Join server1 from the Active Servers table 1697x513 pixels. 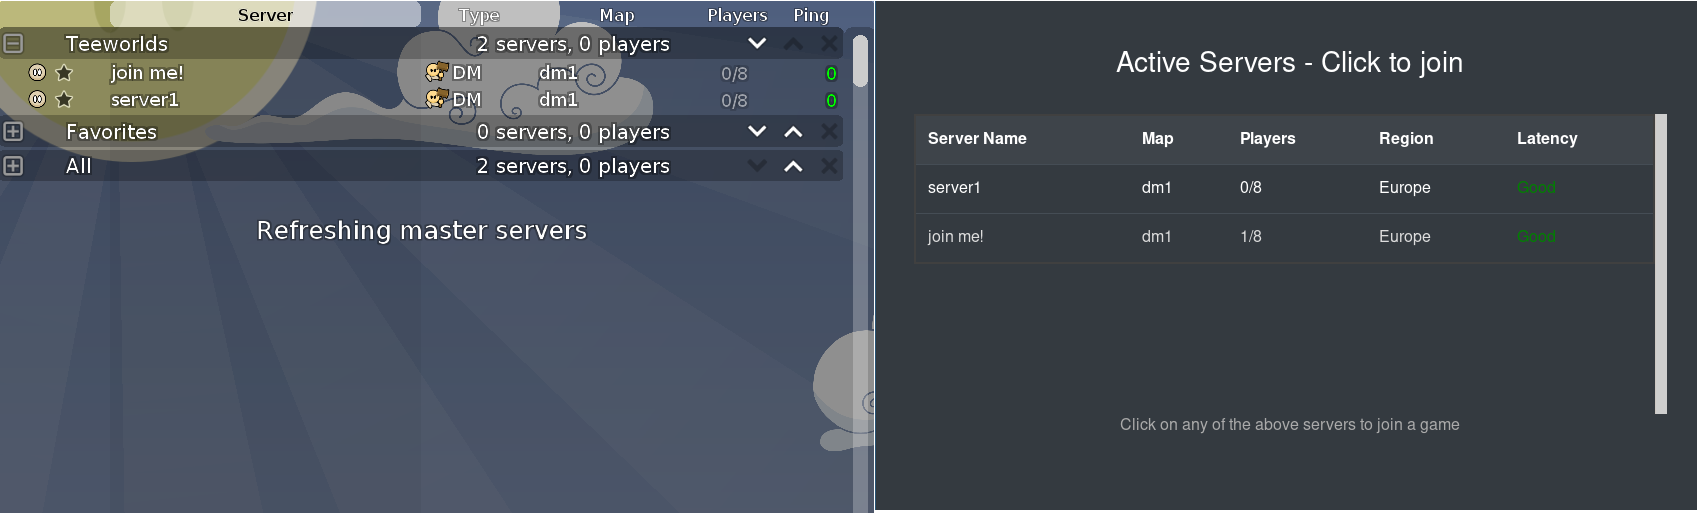[x=1284, y=188]
